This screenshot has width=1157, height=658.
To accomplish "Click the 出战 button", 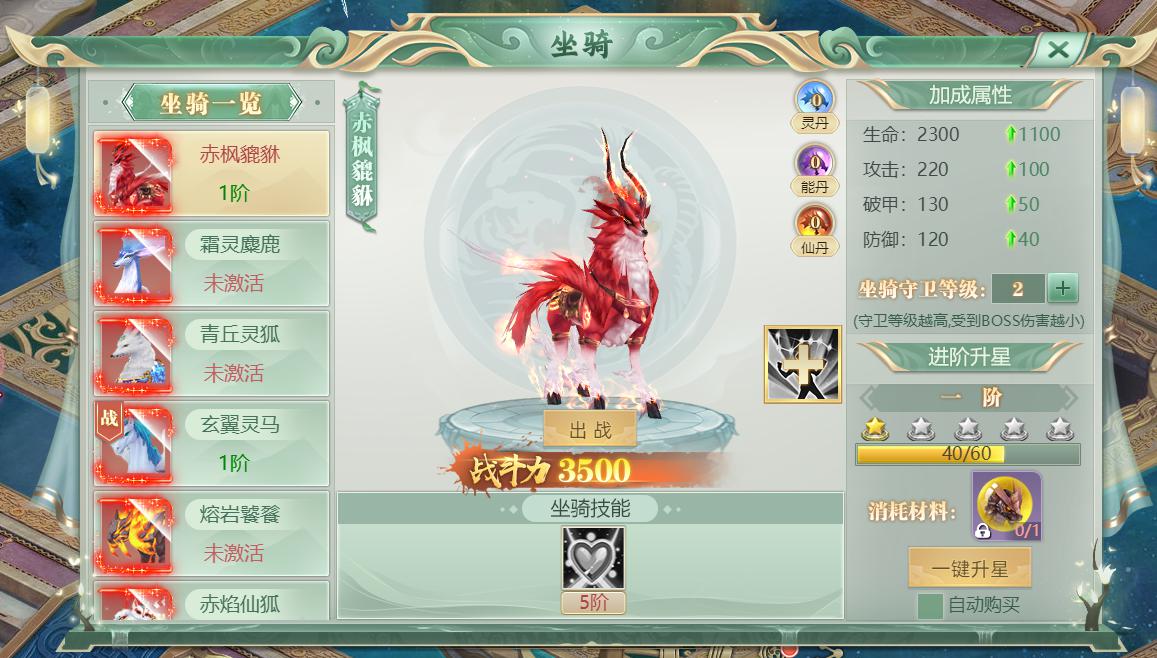I will click(x=590, y=429).
